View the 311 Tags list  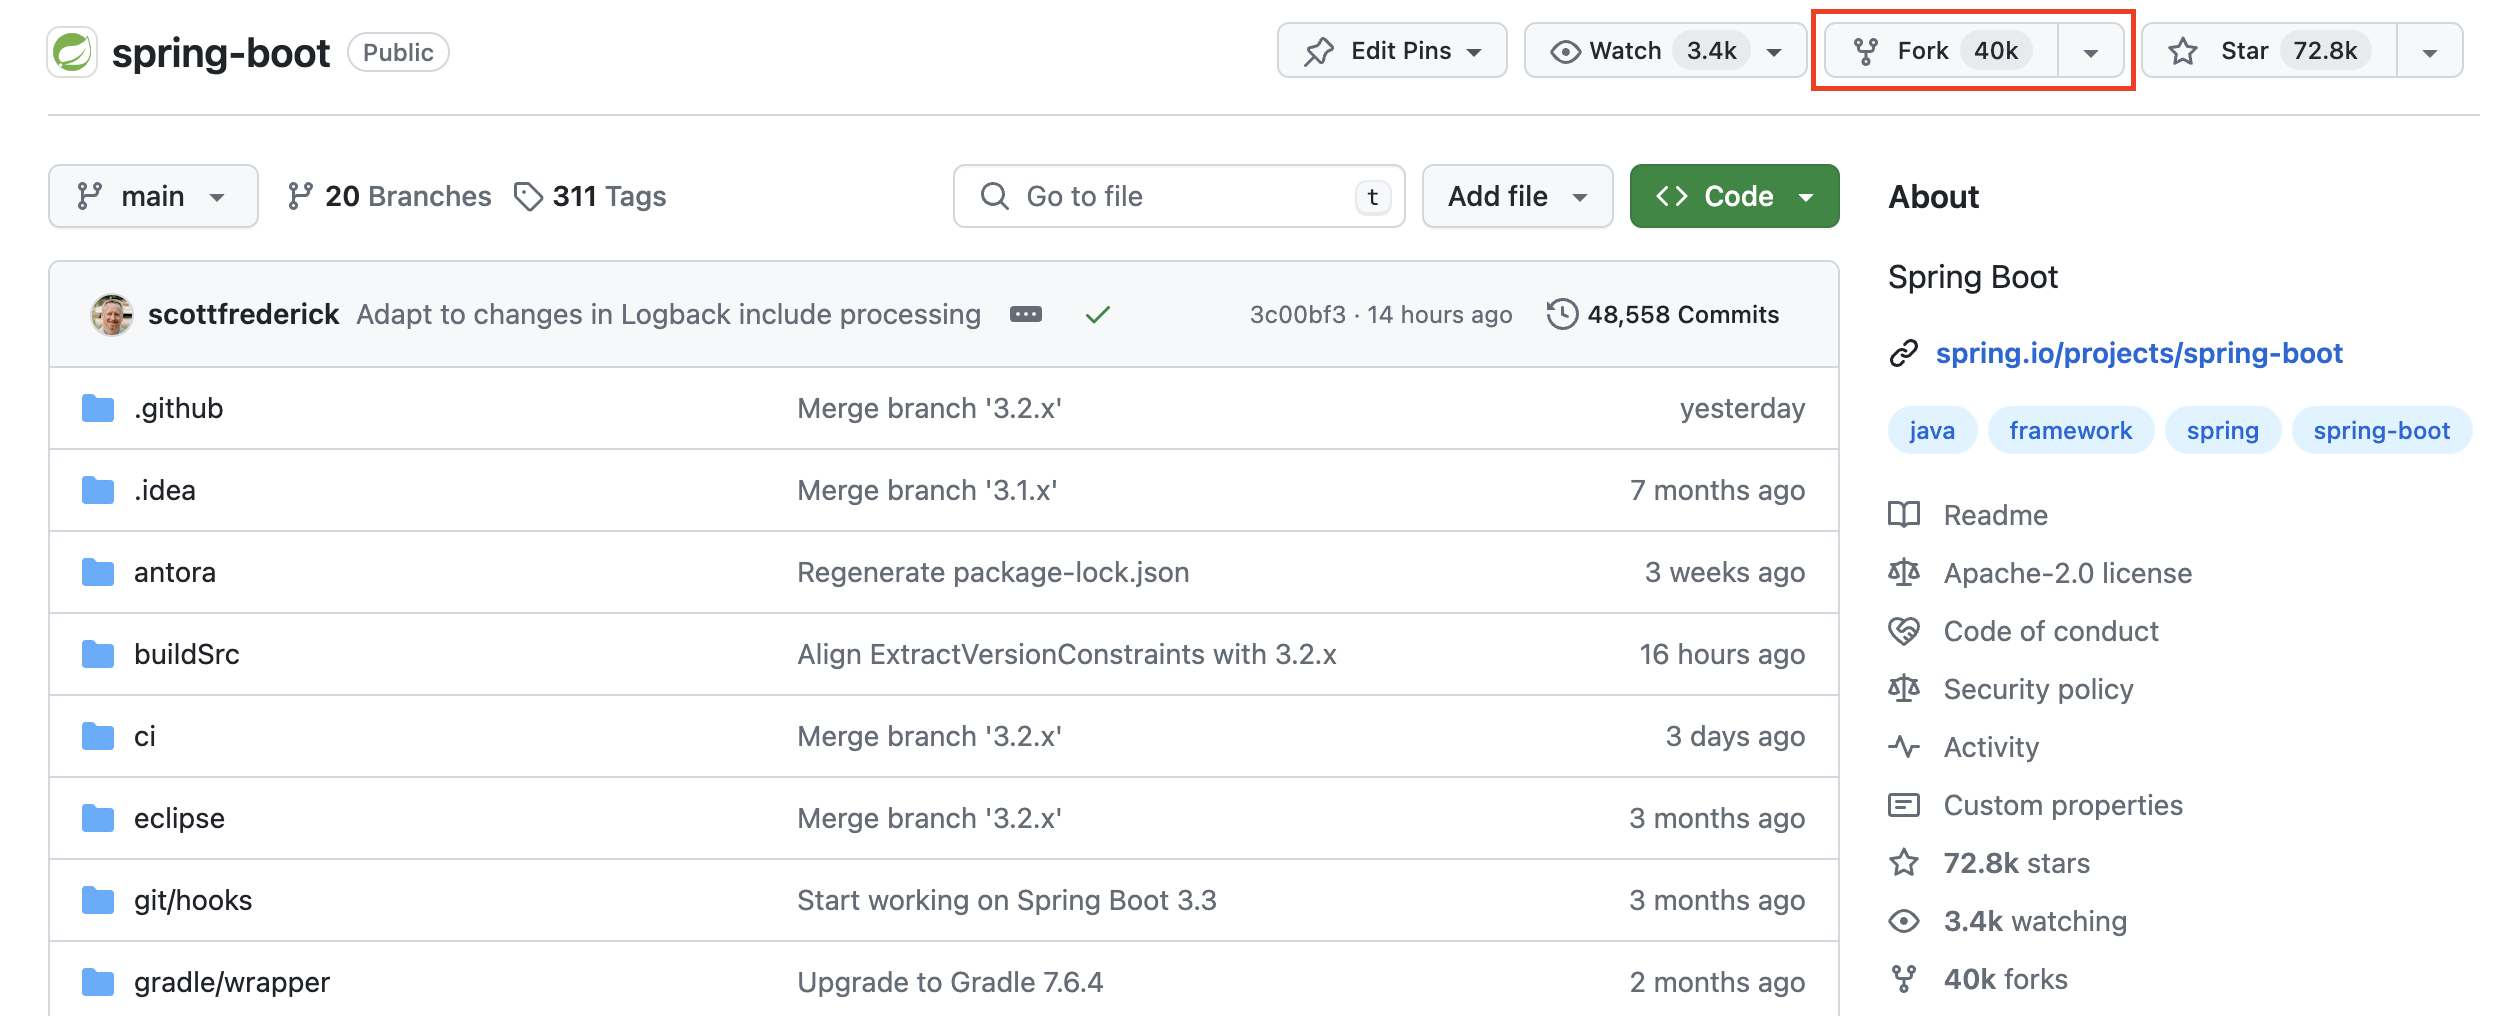pyautogui.click(x=590, y=196)
